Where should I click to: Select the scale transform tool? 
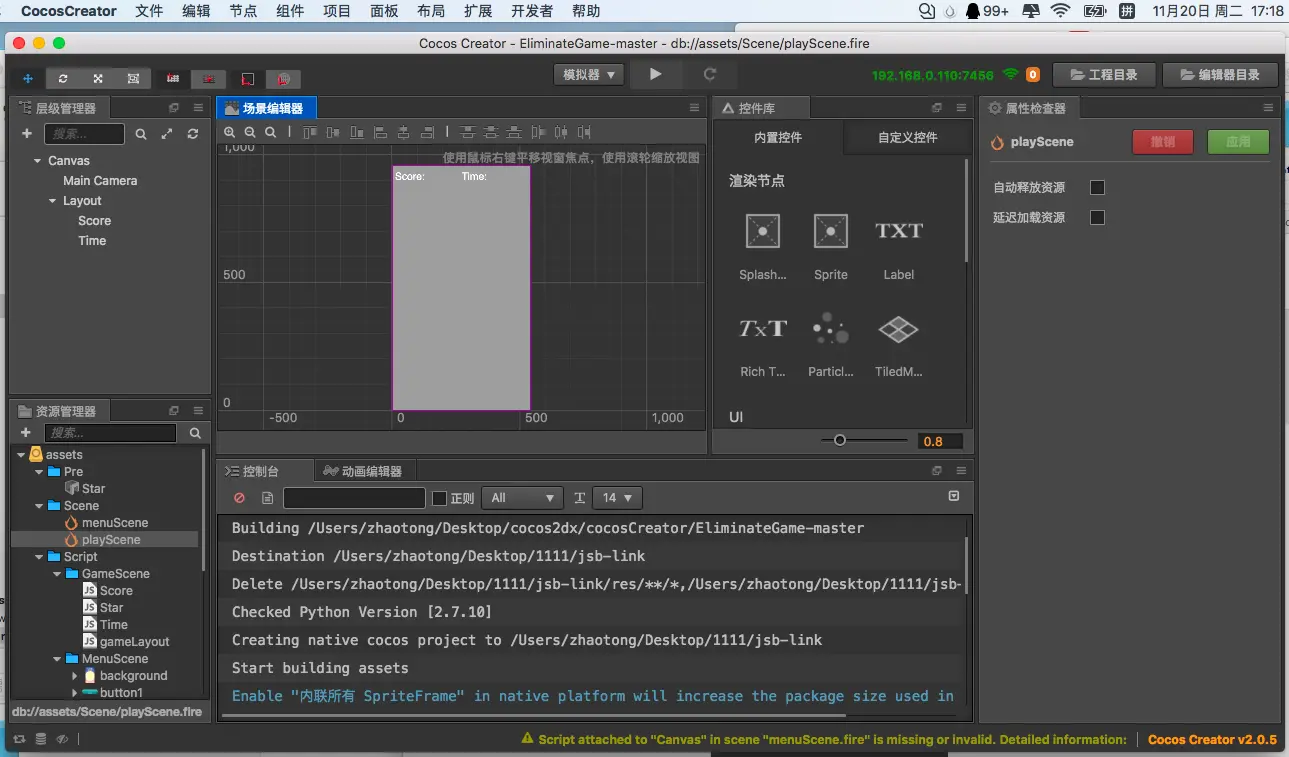click(98, 78)
